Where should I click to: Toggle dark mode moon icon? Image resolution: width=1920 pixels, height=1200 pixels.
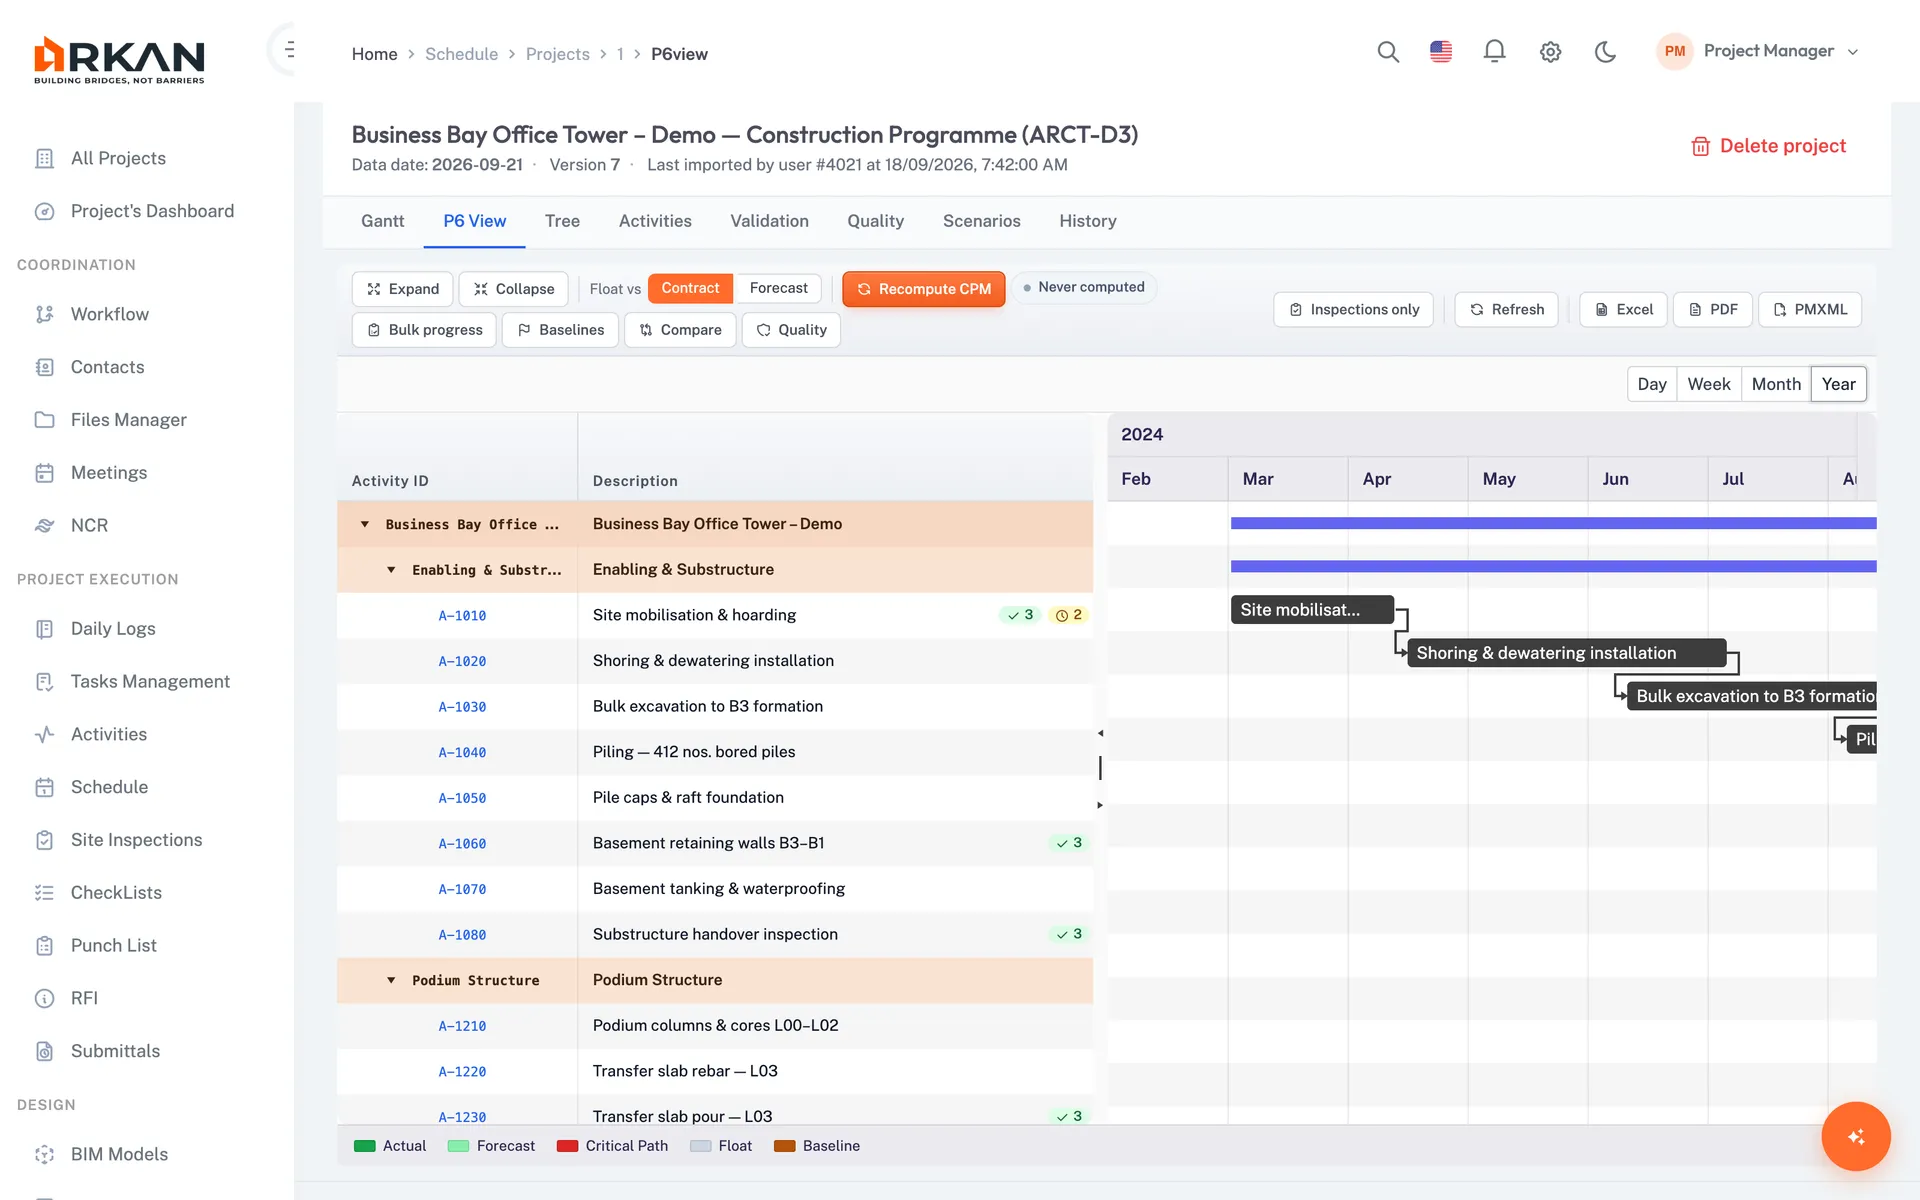[1605, 51]
